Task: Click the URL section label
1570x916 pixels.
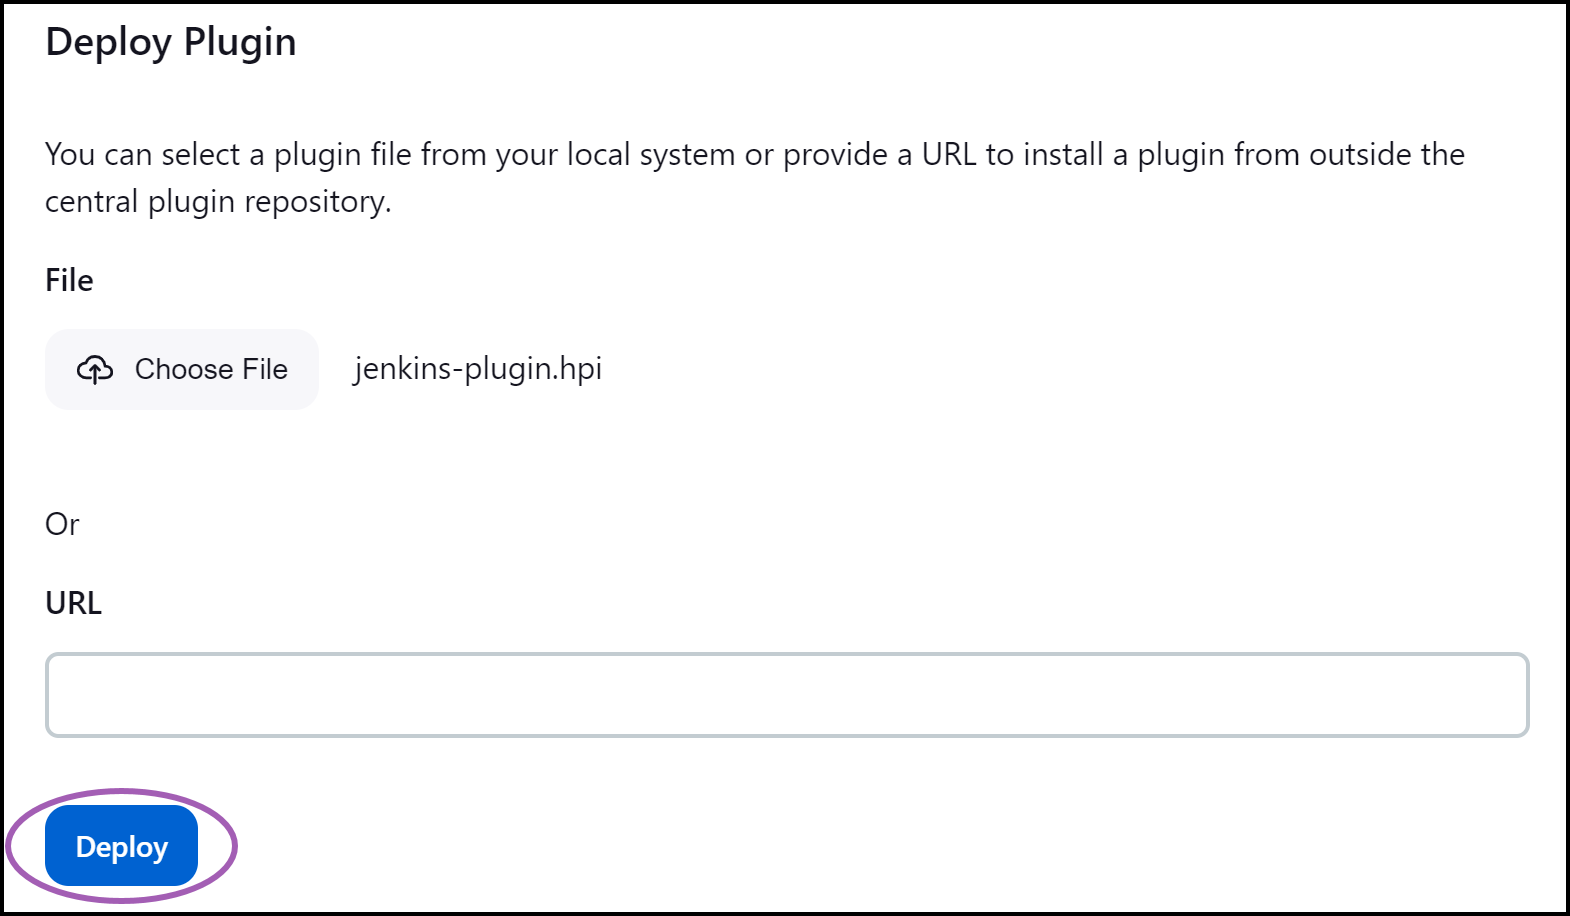Action: pos(73,602)
